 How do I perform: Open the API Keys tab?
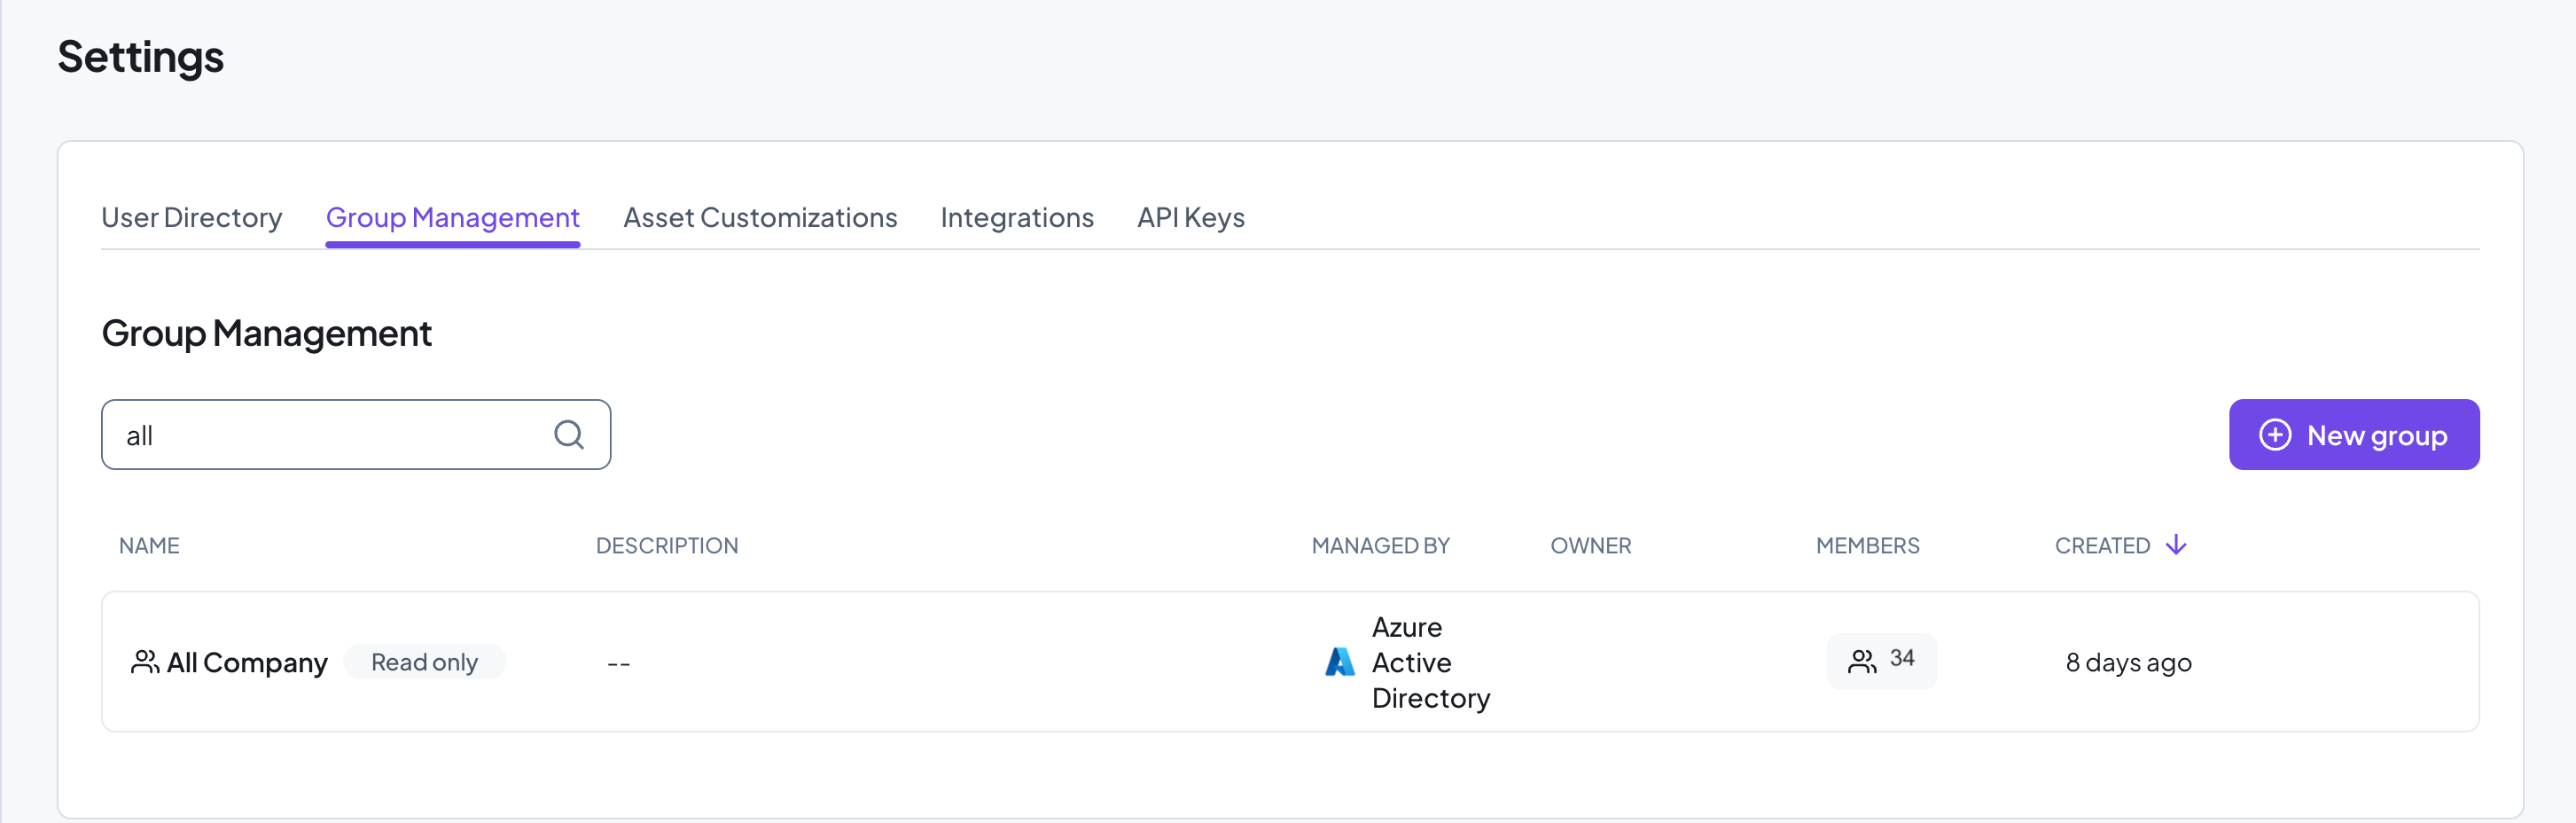point(1190,217)
